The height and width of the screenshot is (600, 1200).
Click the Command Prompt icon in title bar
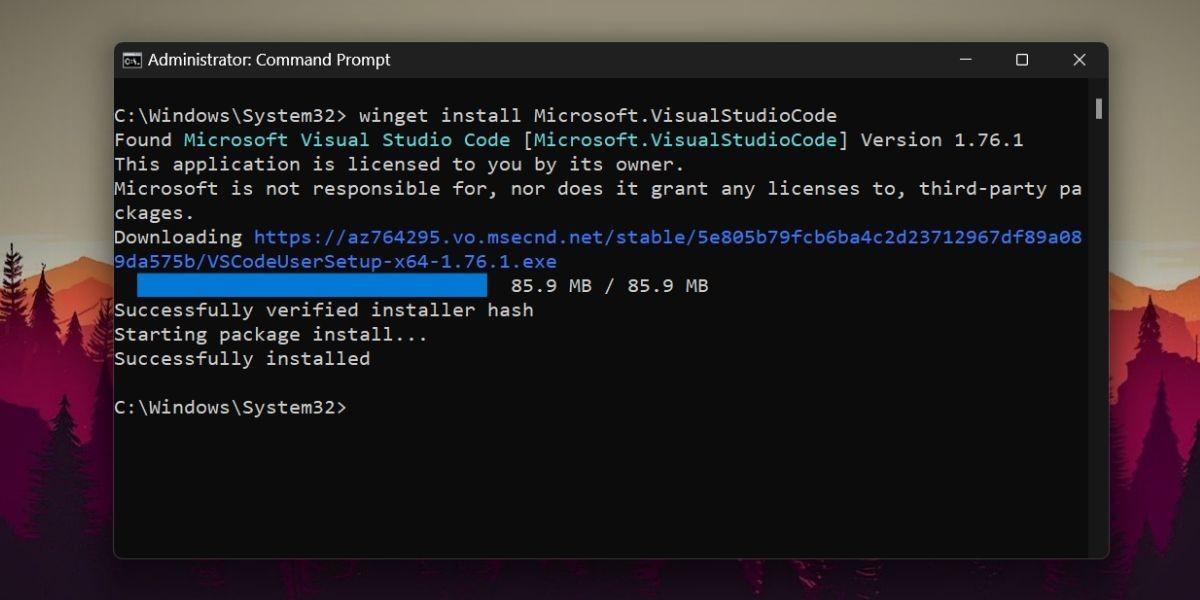coord(132,60)
